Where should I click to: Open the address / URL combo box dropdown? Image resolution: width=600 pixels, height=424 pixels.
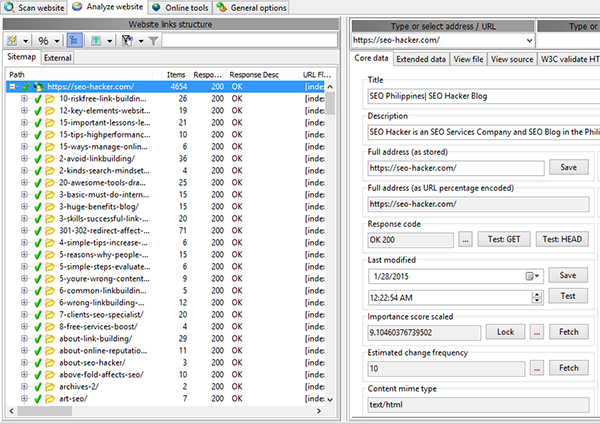tap(527, 40)
